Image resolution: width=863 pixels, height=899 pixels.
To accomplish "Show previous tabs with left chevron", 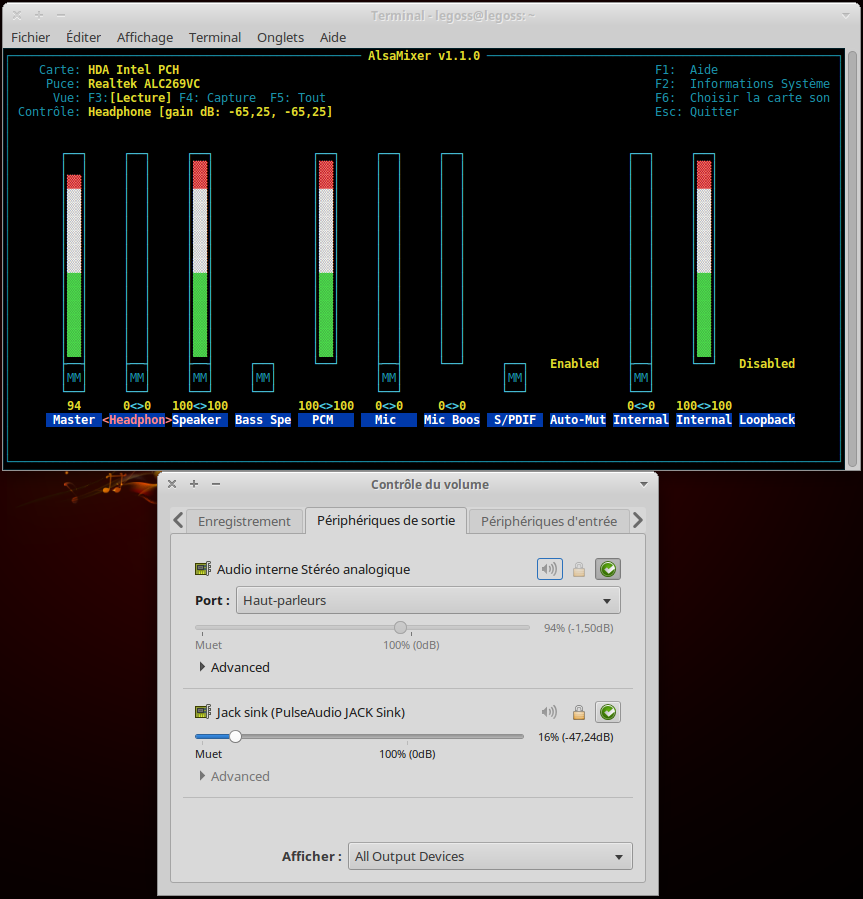I will tap(178, 521).
